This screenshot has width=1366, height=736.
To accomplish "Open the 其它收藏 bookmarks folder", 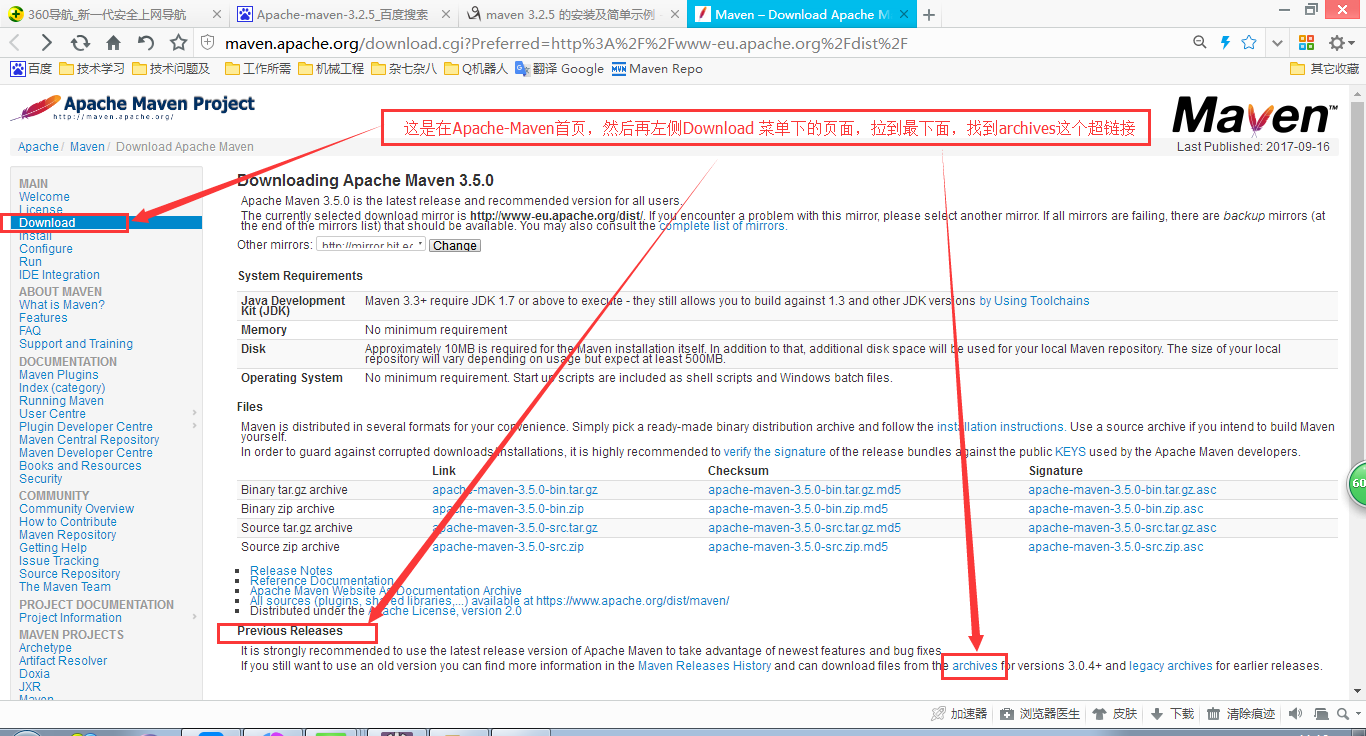I will (x=1325, y=69).
